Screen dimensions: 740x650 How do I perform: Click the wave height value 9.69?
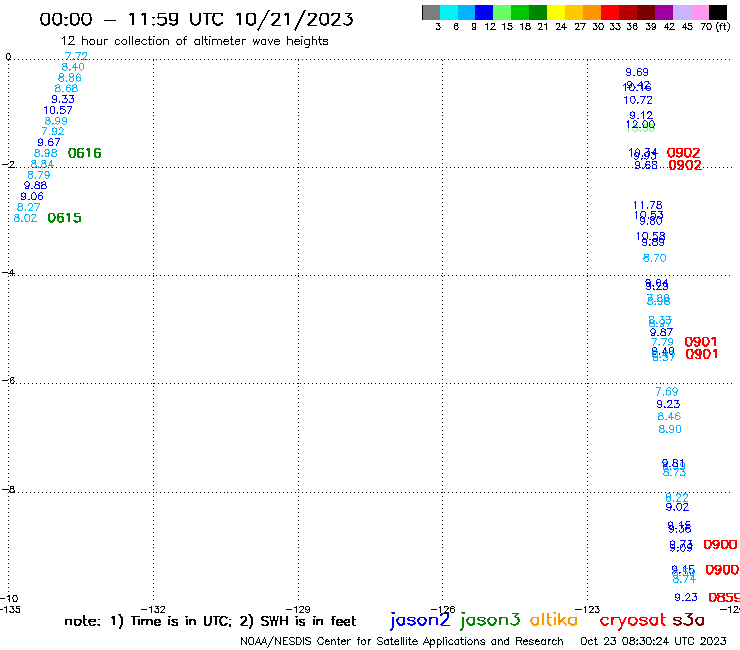tap(637, 72)
